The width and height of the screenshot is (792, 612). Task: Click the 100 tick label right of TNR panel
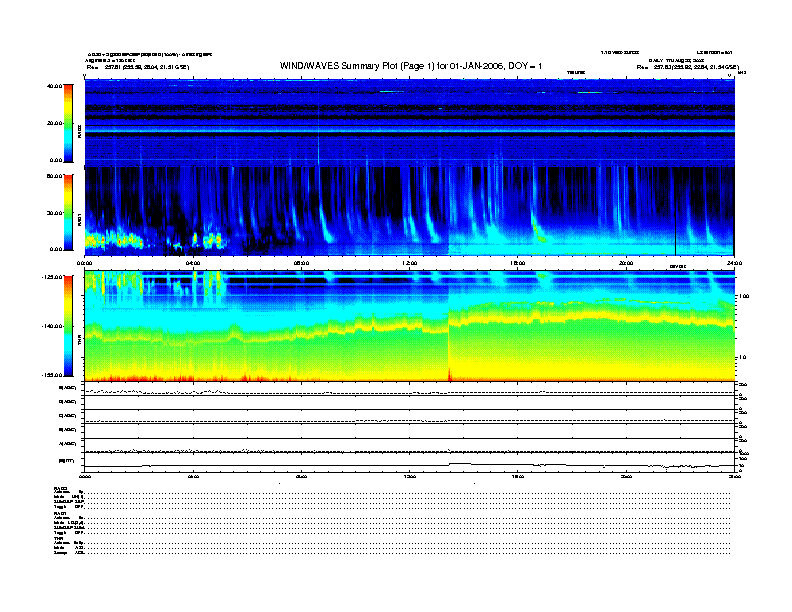(x=744, y=296)
